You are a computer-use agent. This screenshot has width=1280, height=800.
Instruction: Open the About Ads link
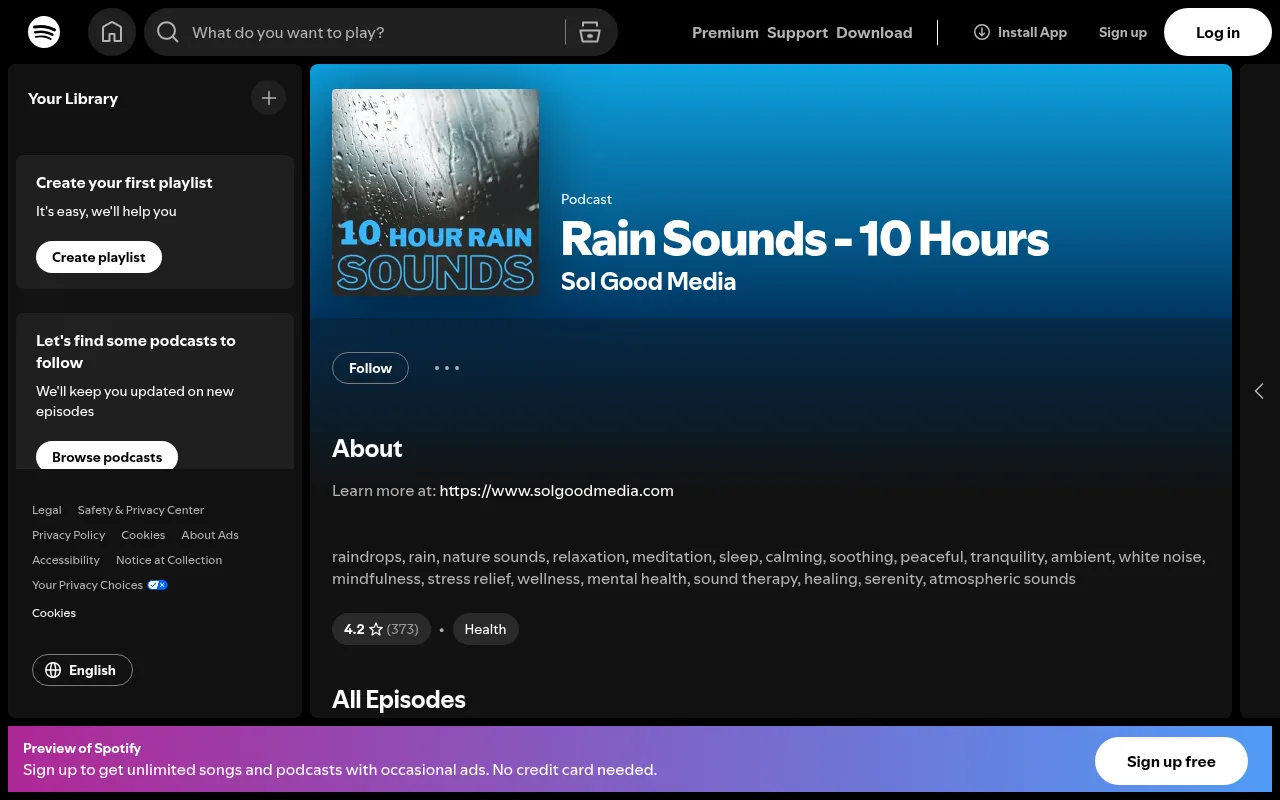(210, 535)
